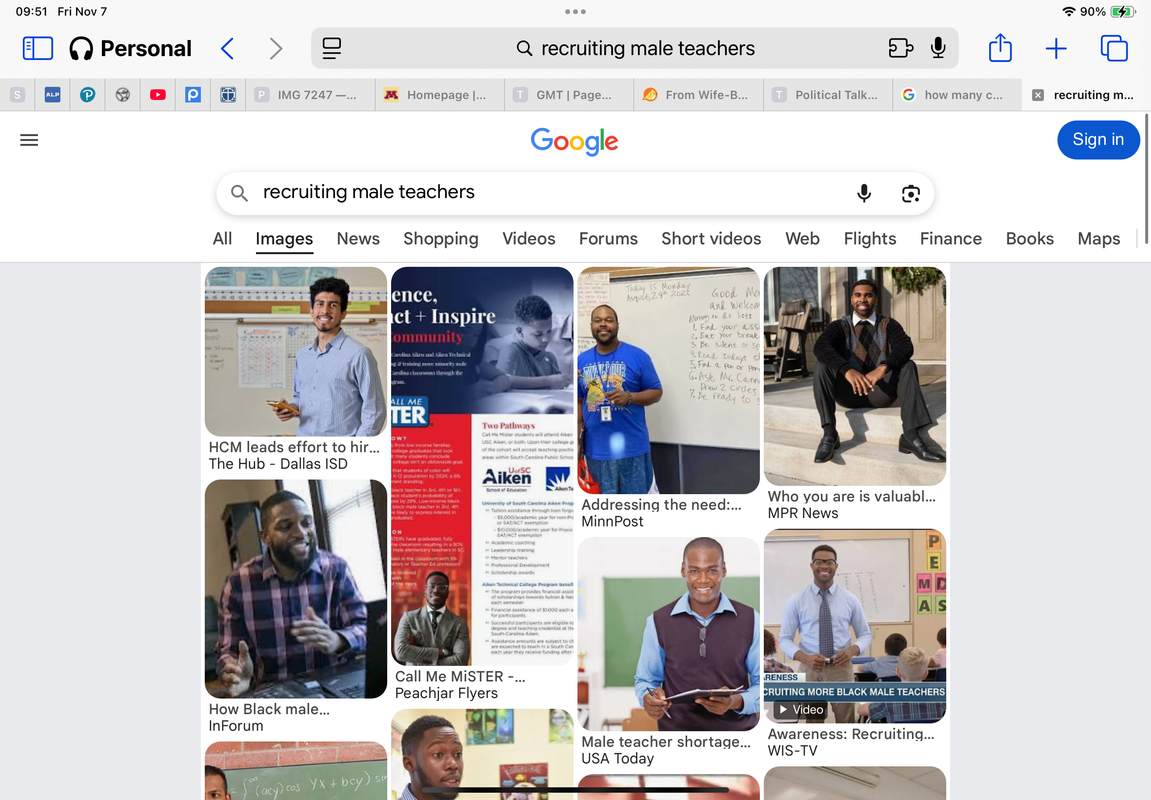Viewport: 1151px width, 800px height.
Task: Open Google Lens camera search
Action: point(910,193)
